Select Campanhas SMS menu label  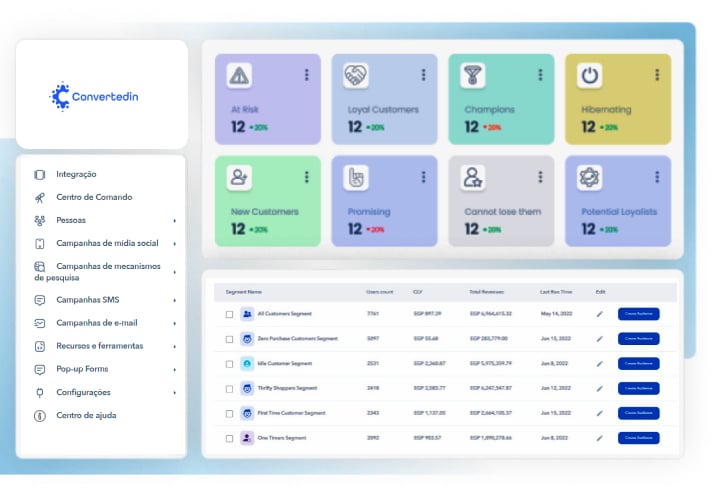pos(88,300)
